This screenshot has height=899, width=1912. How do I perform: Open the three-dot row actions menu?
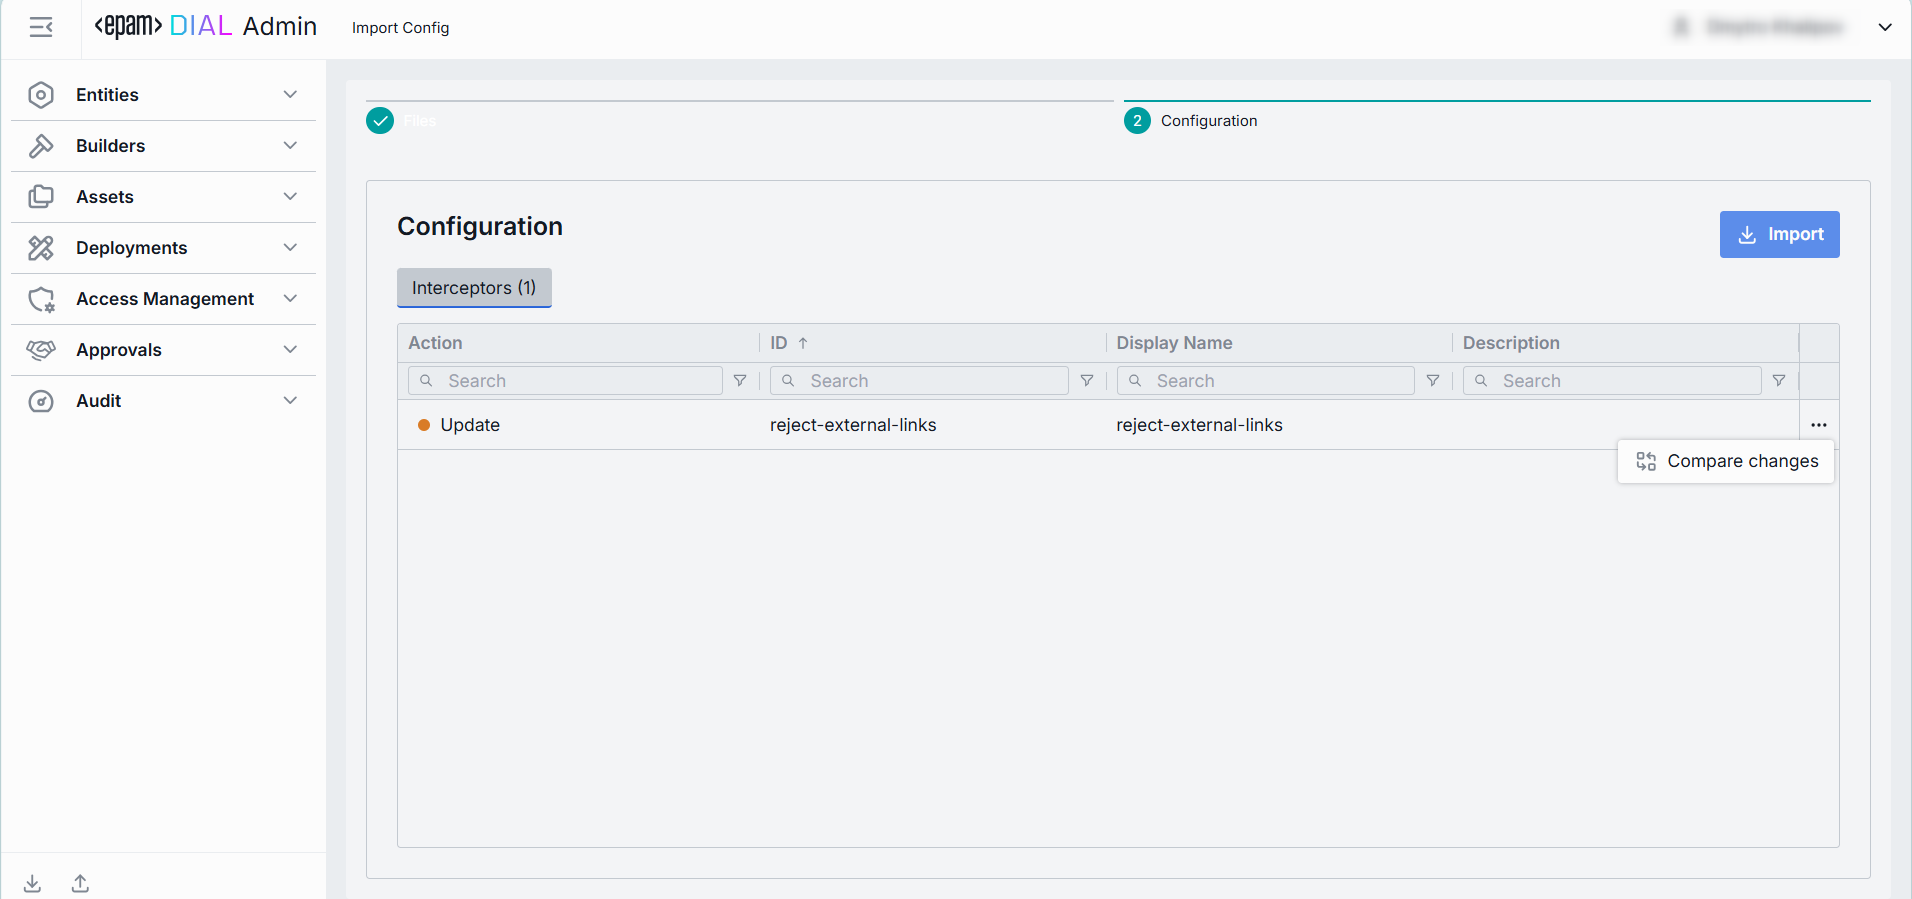(1818, 425)
